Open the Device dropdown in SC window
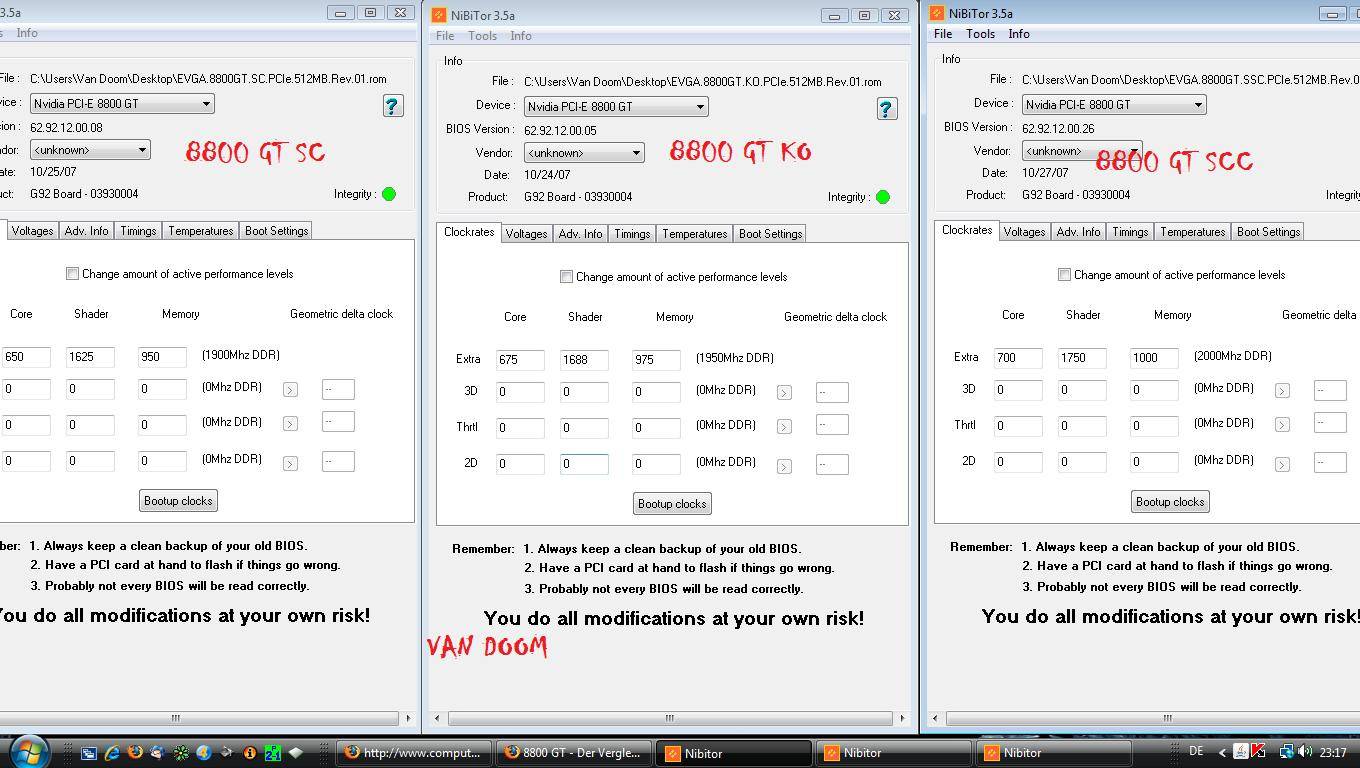The width and height of the screenshot is (1360, 768). click(123, 104)
